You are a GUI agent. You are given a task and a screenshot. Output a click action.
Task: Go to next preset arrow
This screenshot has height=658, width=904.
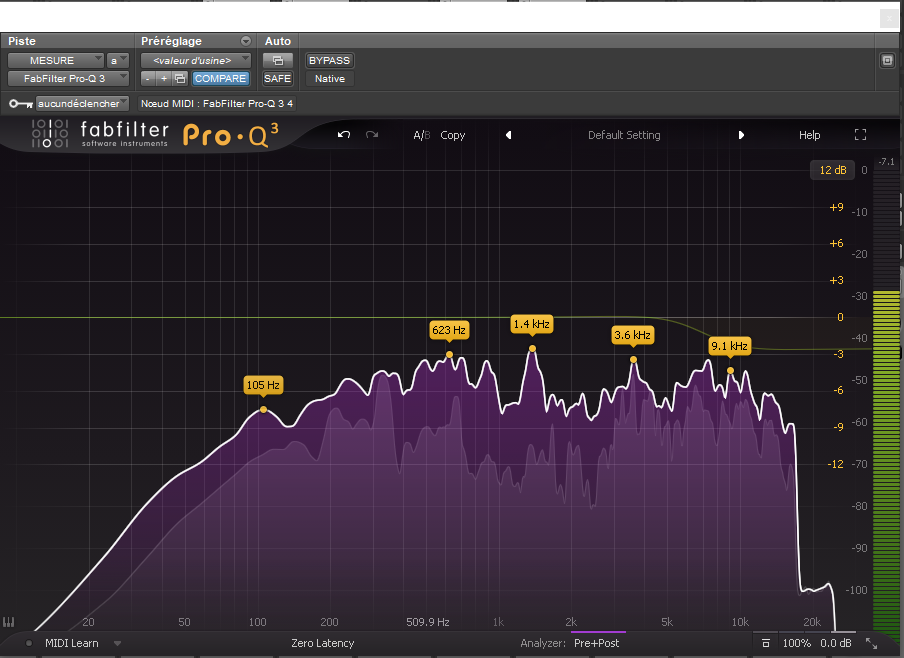click(741, 135)
